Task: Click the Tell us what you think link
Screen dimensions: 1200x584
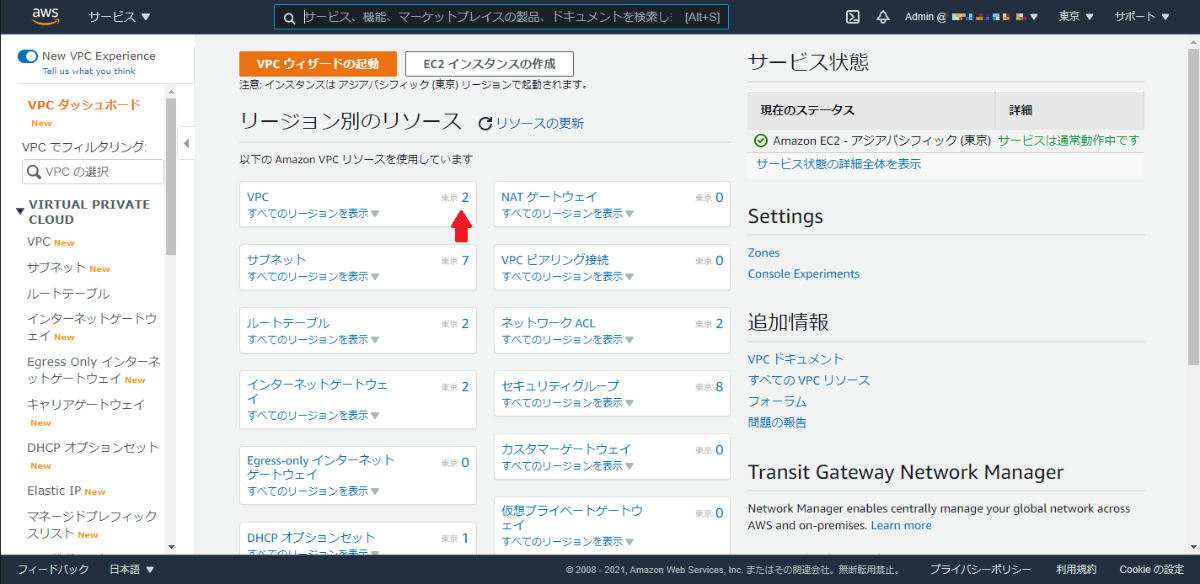Action: (x=89, y=72)
